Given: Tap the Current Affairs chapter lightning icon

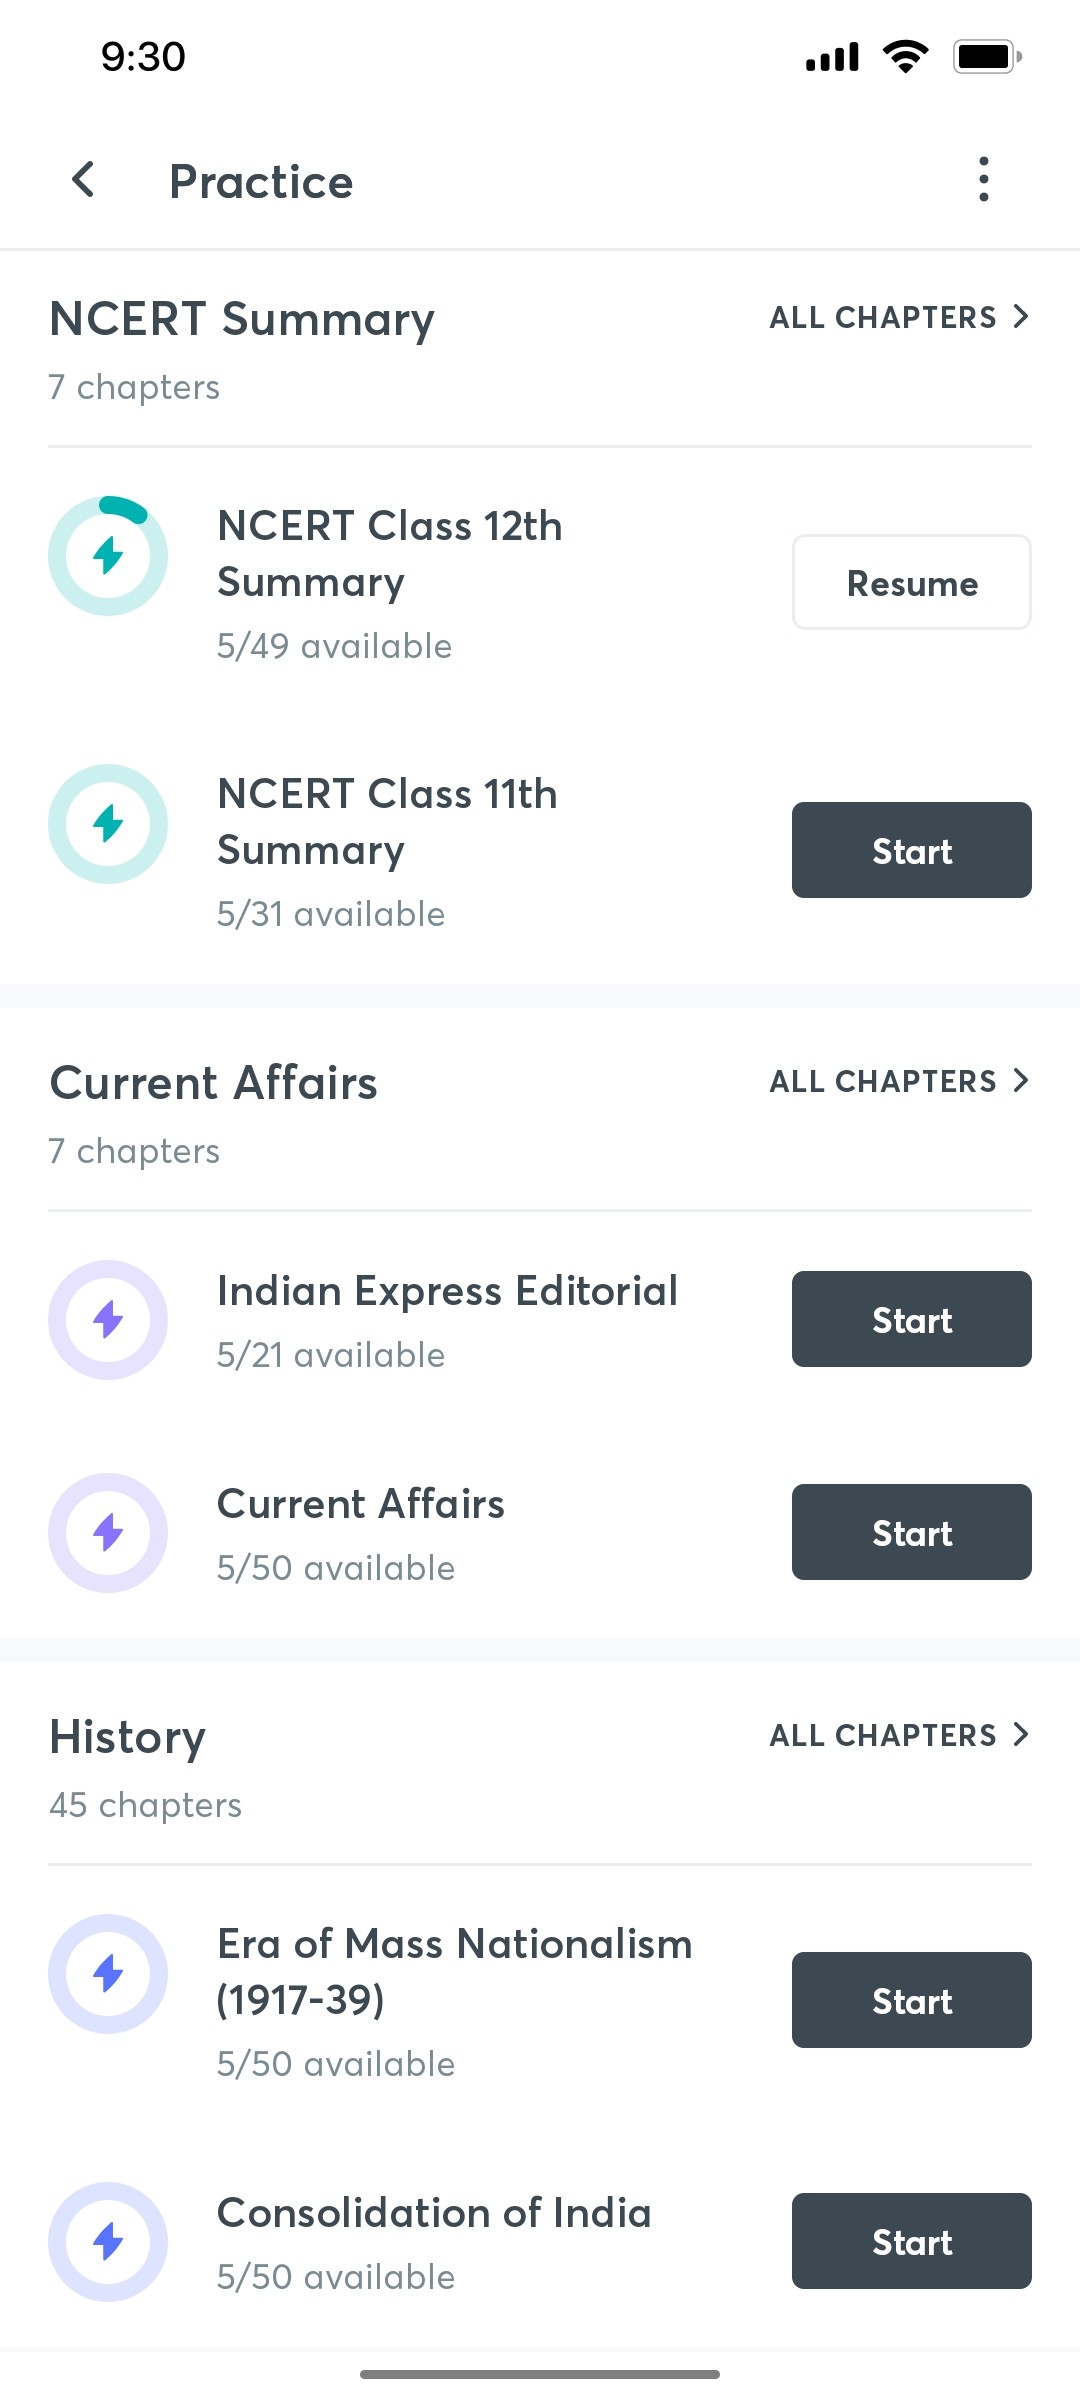Looking at the screenshot, I should point(108,1531).
